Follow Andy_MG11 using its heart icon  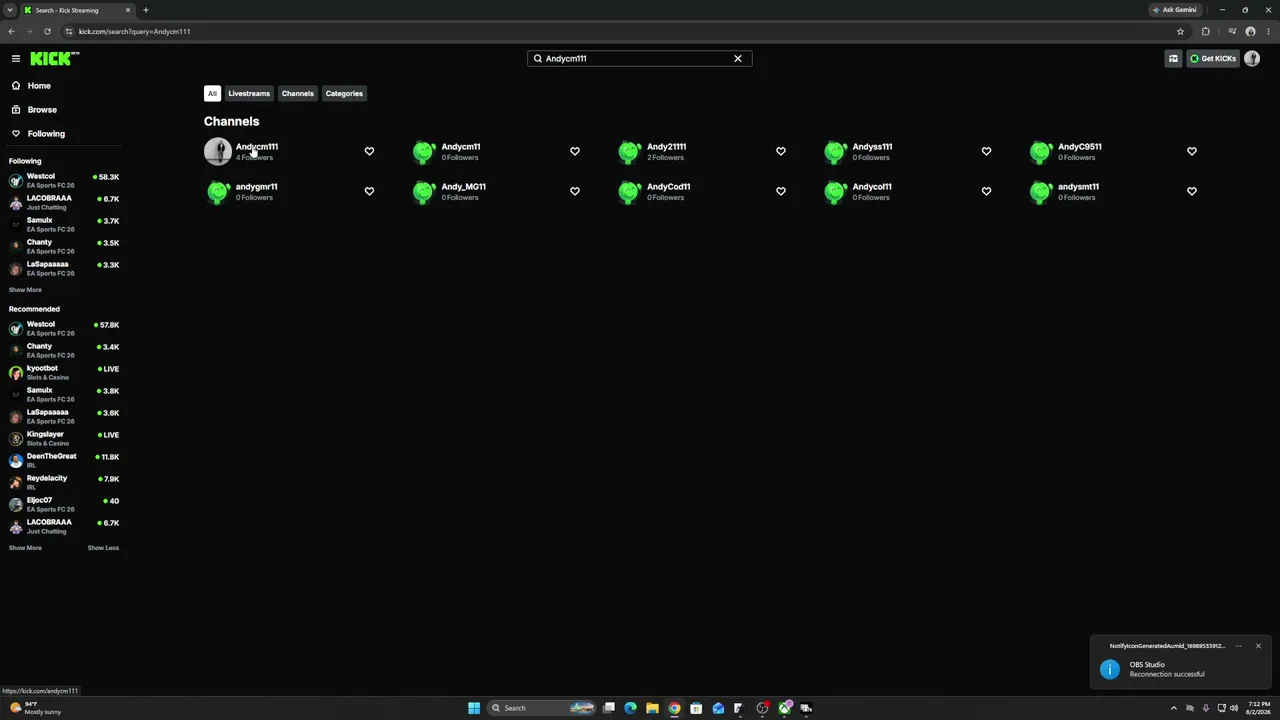click(x=575, y=191)
